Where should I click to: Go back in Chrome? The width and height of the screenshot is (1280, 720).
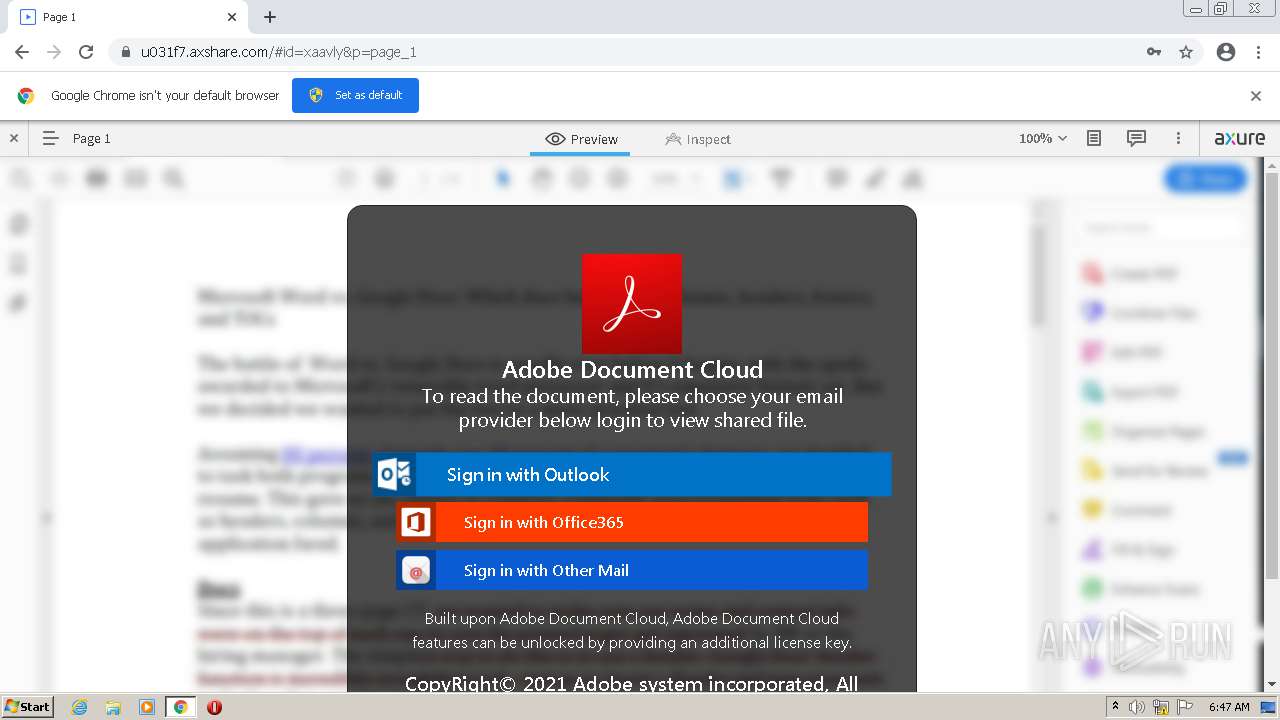[x=22, y=52]
